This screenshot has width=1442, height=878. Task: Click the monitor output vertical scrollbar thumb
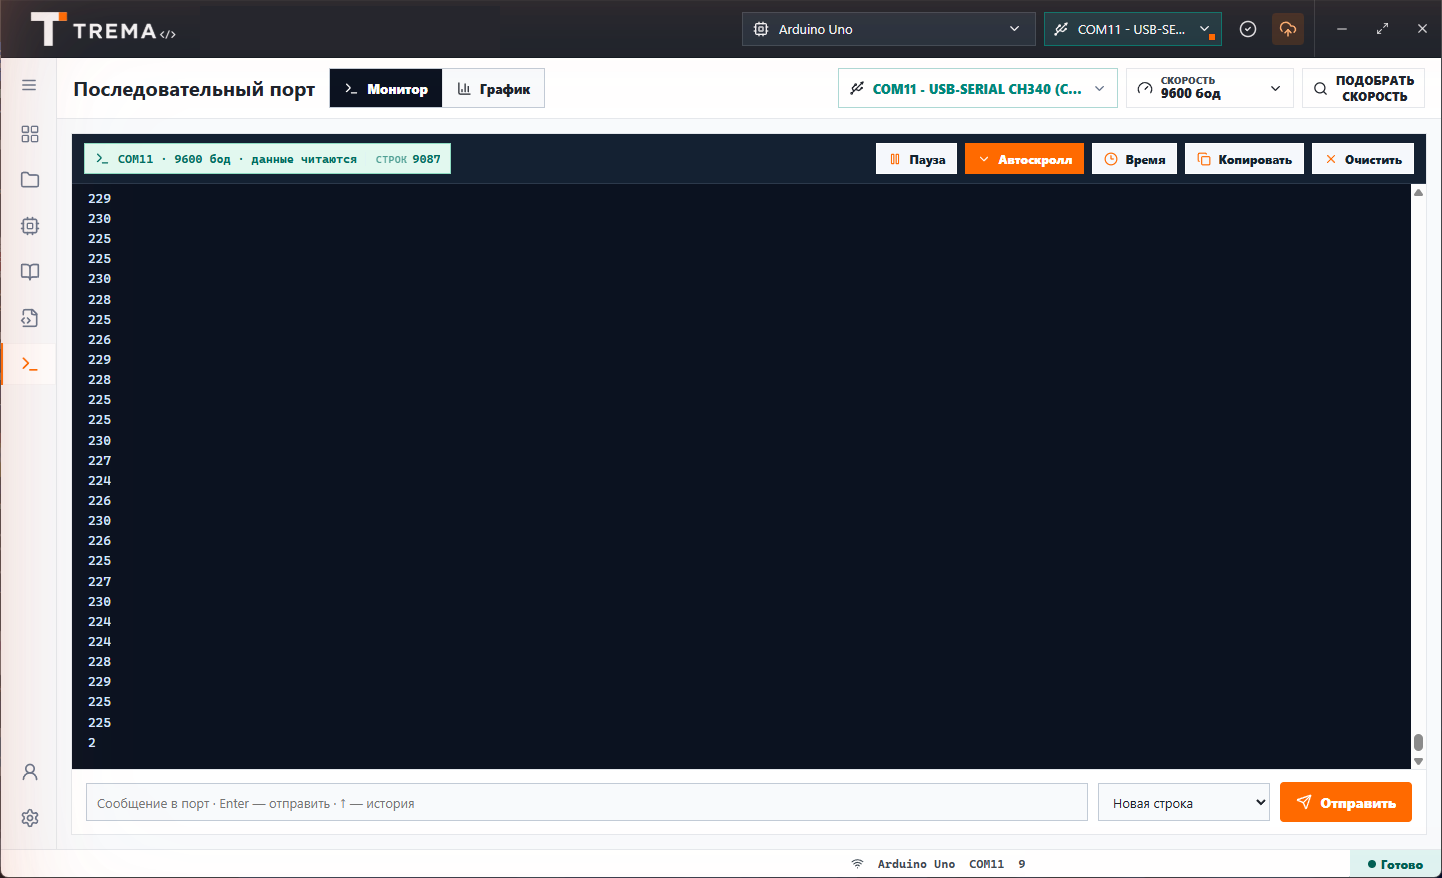point(1418,742)
